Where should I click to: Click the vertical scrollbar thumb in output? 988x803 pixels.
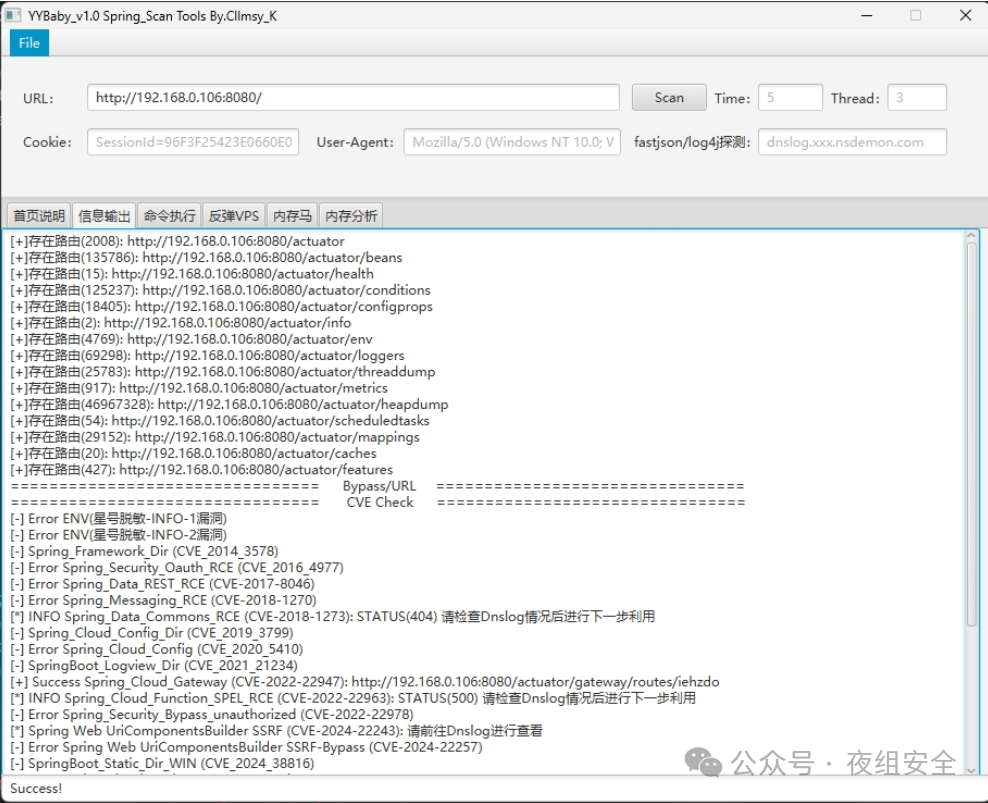pyautogui.click(x=971, y=434)
